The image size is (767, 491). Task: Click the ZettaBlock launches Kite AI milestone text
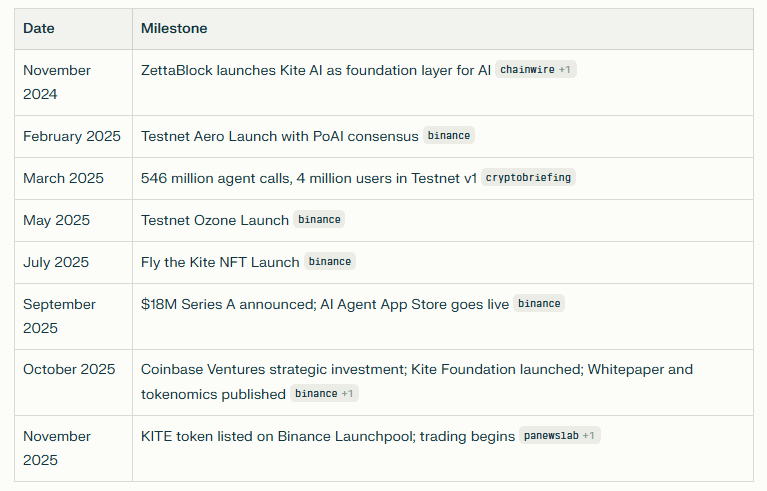coord(315,70)
